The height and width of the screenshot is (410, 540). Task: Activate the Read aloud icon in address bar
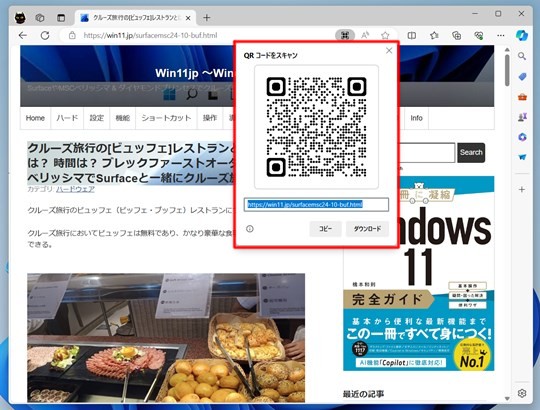365,35
